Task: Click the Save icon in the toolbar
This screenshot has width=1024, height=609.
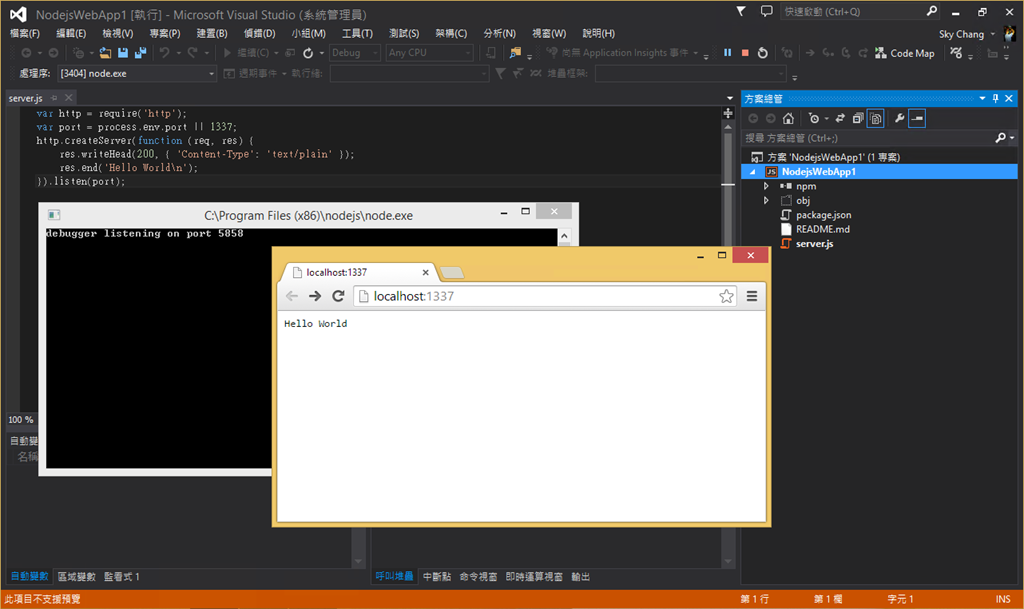Action: point(123,53)
